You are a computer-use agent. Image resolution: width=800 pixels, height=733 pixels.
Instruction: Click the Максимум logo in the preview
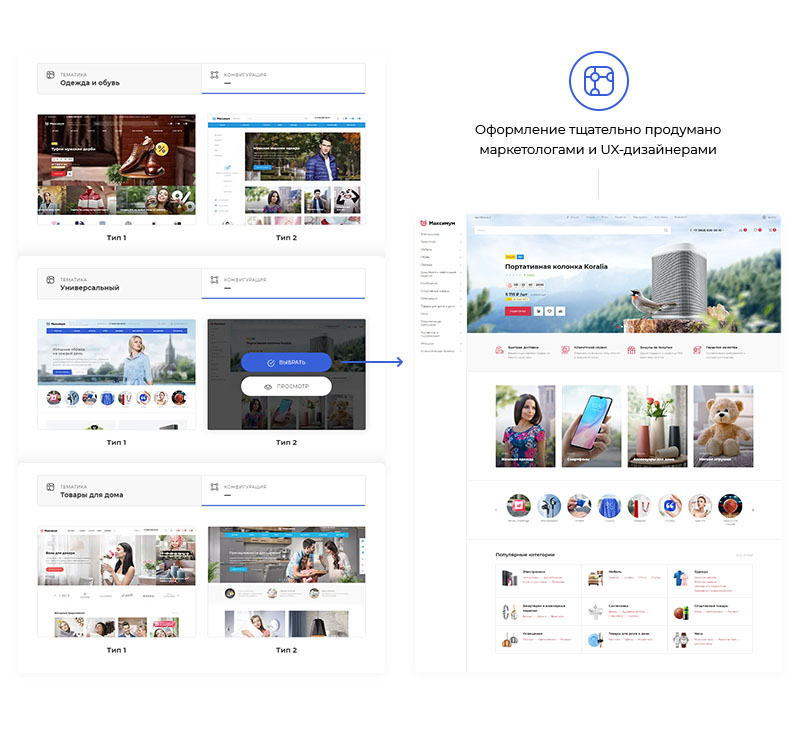point(437,224)
